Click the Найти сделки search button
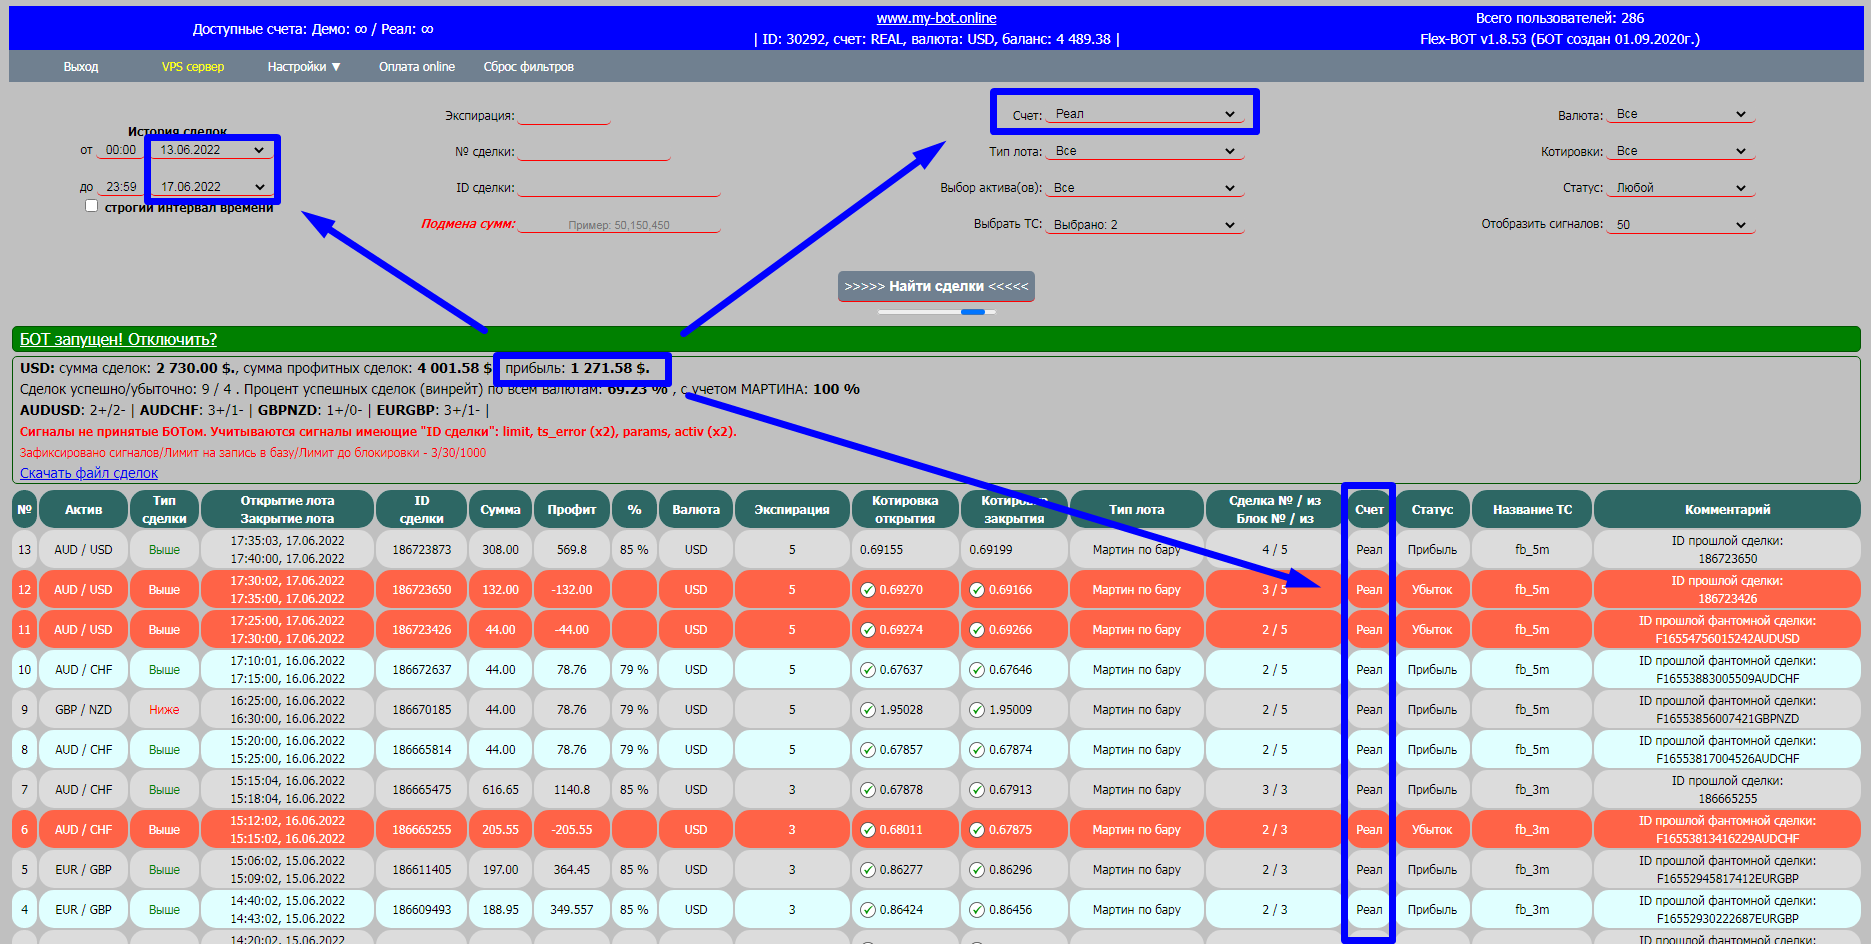1871x944 pixels. click(936, 286)
